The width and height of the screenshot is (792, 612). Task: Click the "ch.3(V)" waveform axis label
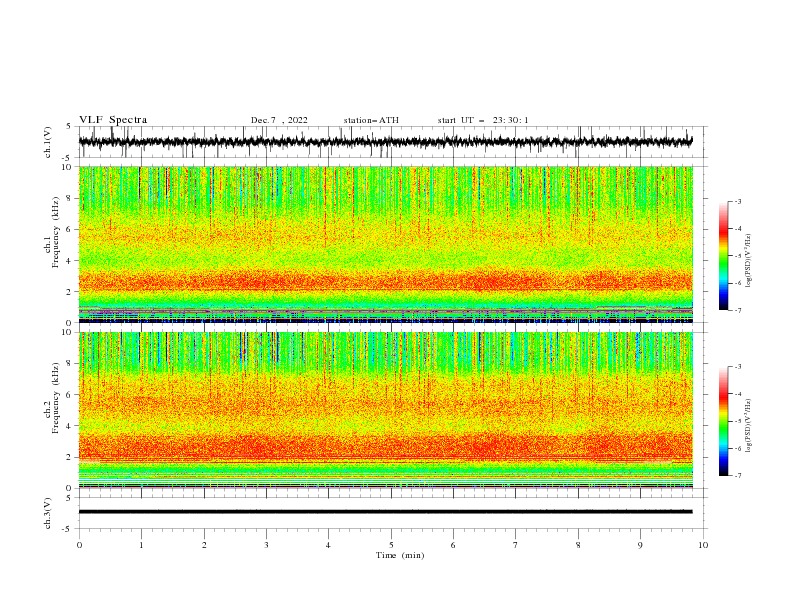tap(48, 513)
